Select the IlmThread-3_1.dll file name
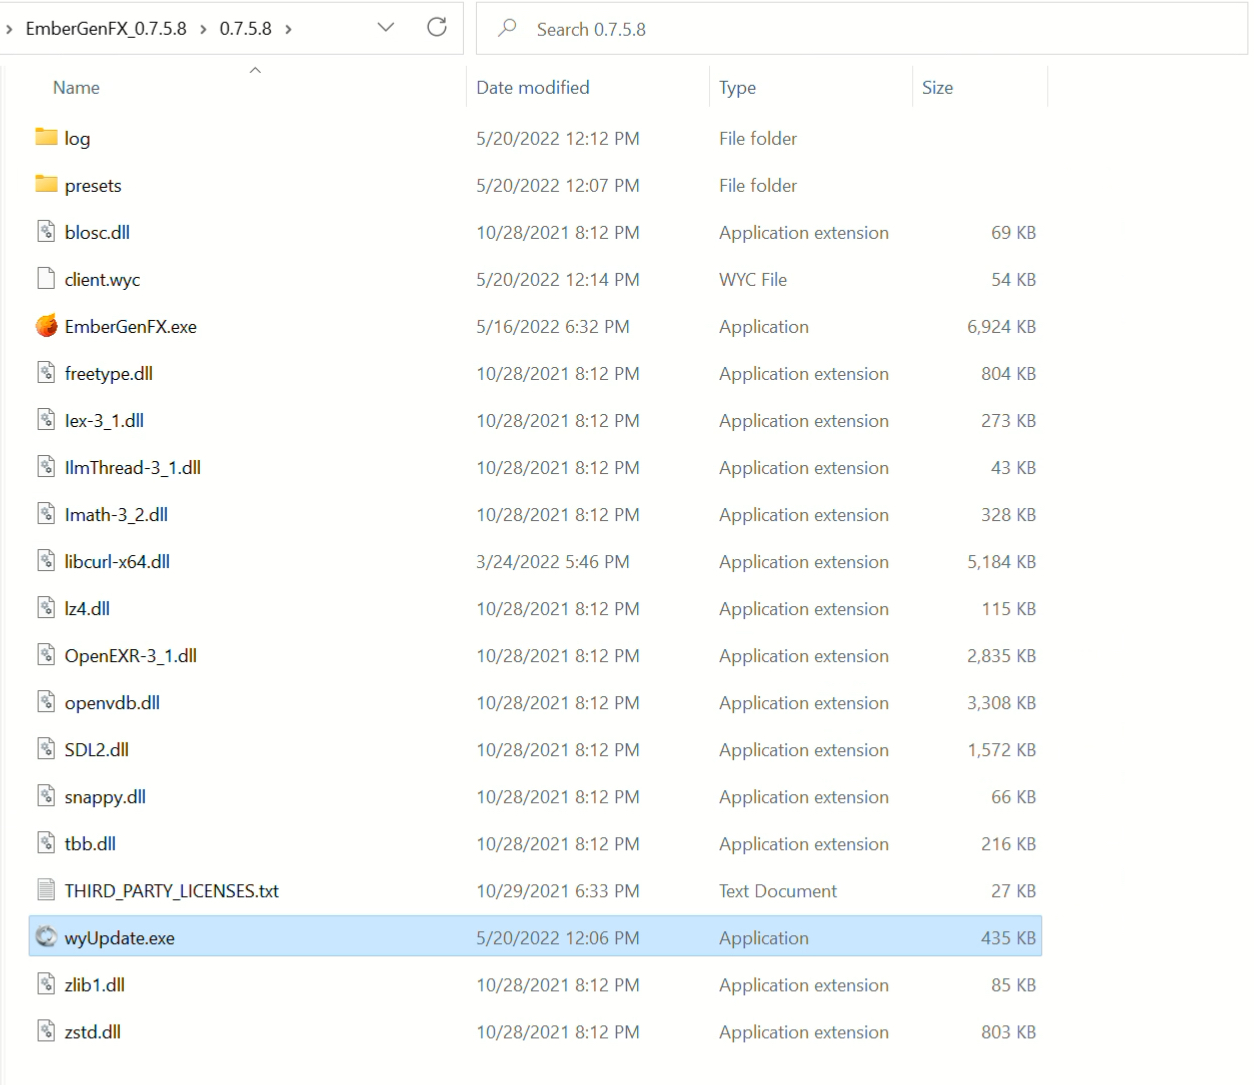 pyautogui.click(x=133, y=468)
